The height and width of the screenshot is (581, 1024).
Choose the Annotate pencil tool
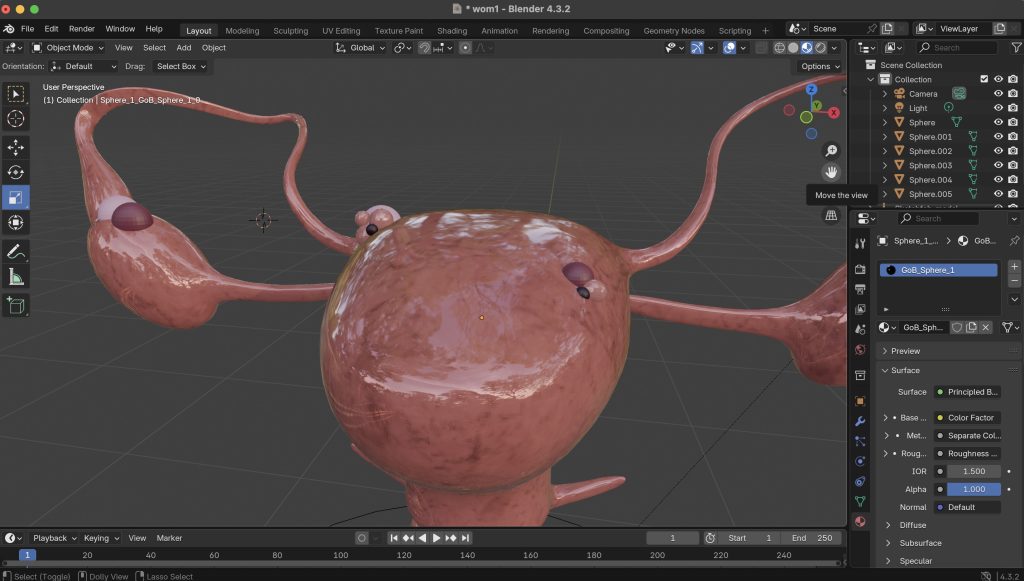pos(16,251)
